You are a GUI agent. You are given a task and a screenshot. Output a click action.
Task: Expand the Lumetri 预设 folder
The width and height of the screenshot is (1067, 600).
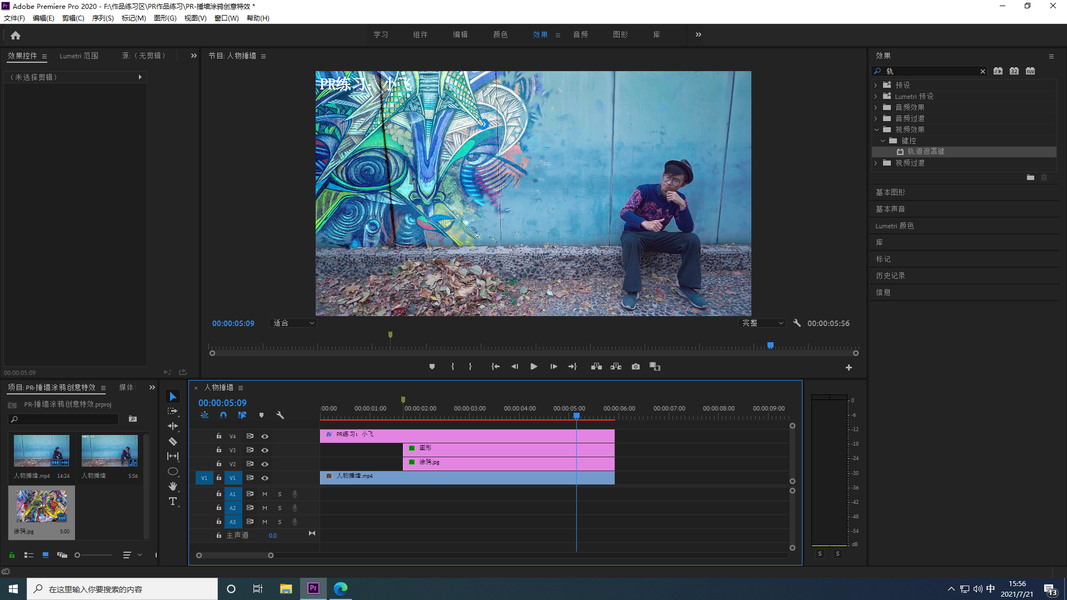876,96
